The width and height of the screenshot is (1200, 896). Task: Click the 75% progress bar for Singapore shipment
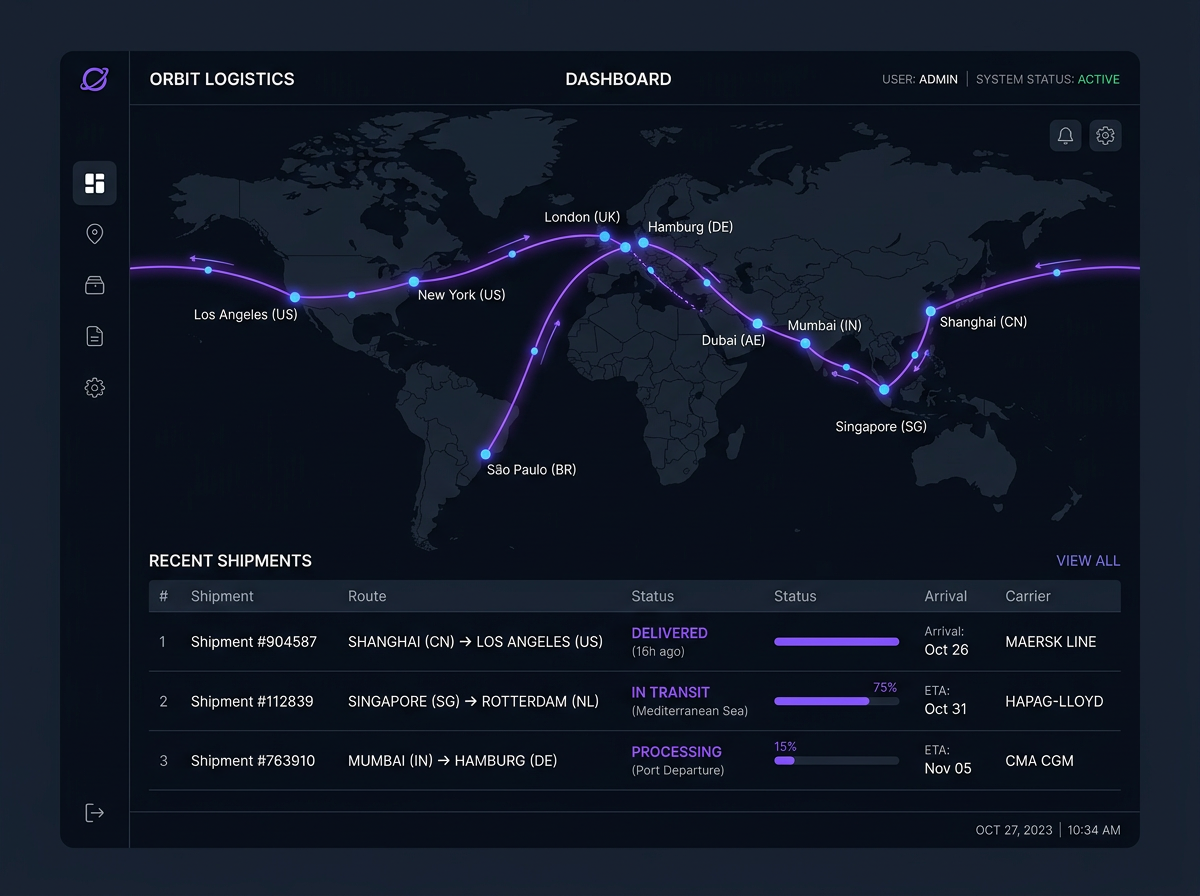(836, 701)
